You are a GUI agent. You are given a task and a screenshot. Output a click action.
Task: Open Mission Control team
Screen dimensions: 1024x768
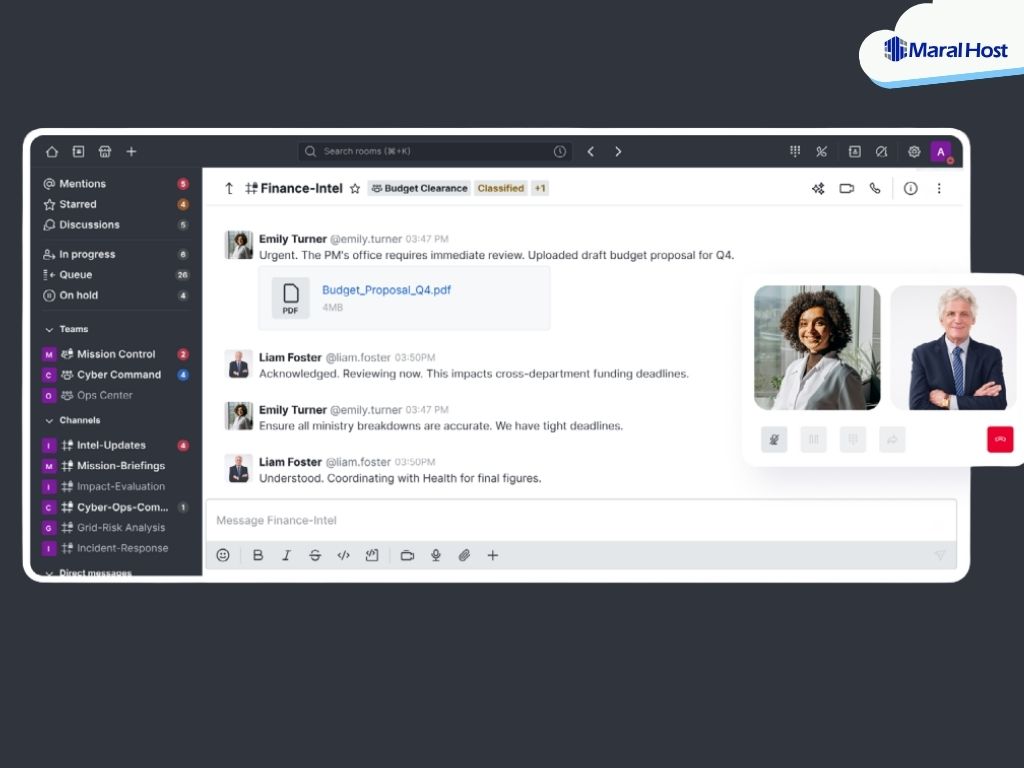click(116, 354)
